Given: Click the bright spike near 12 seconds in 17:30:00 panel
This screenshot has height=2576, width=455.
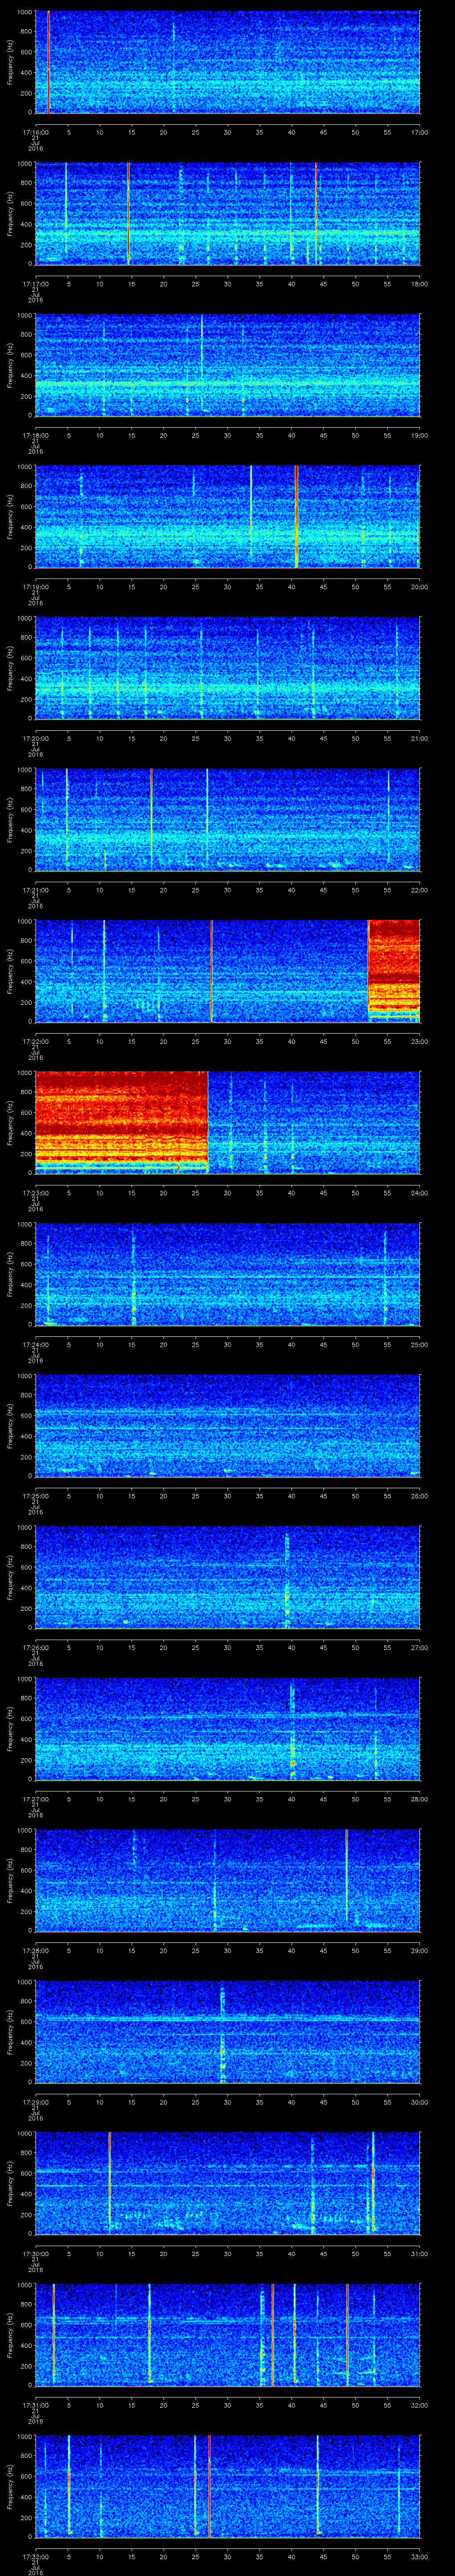Looking at the screenshot, I should (110, 2180).
